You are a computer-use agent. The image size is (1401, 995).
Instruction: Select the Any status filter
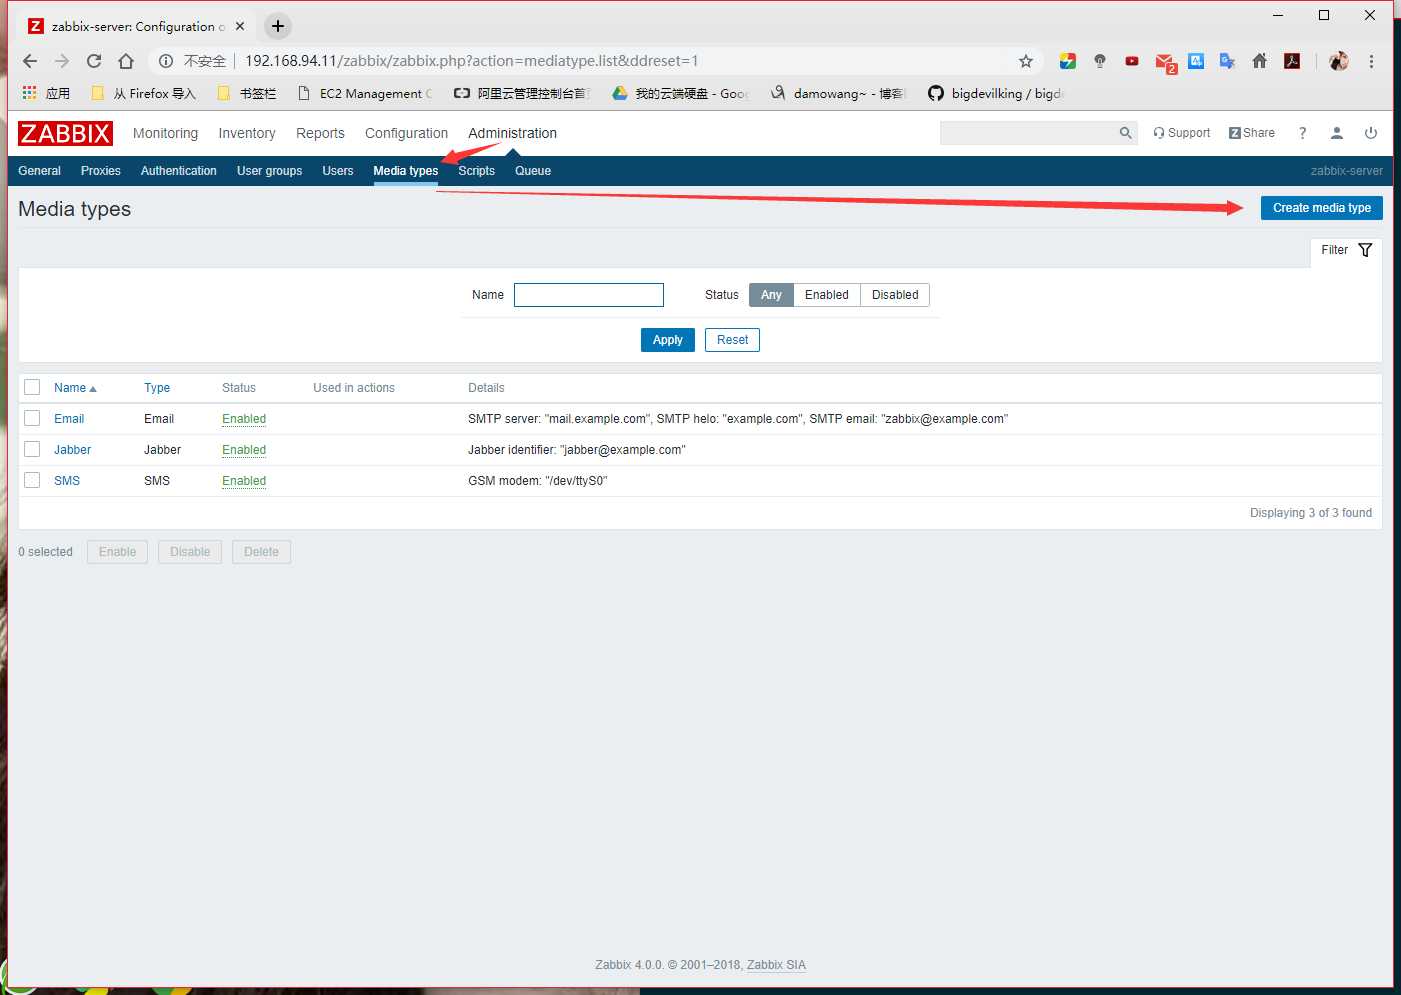[x=771, y=295]
